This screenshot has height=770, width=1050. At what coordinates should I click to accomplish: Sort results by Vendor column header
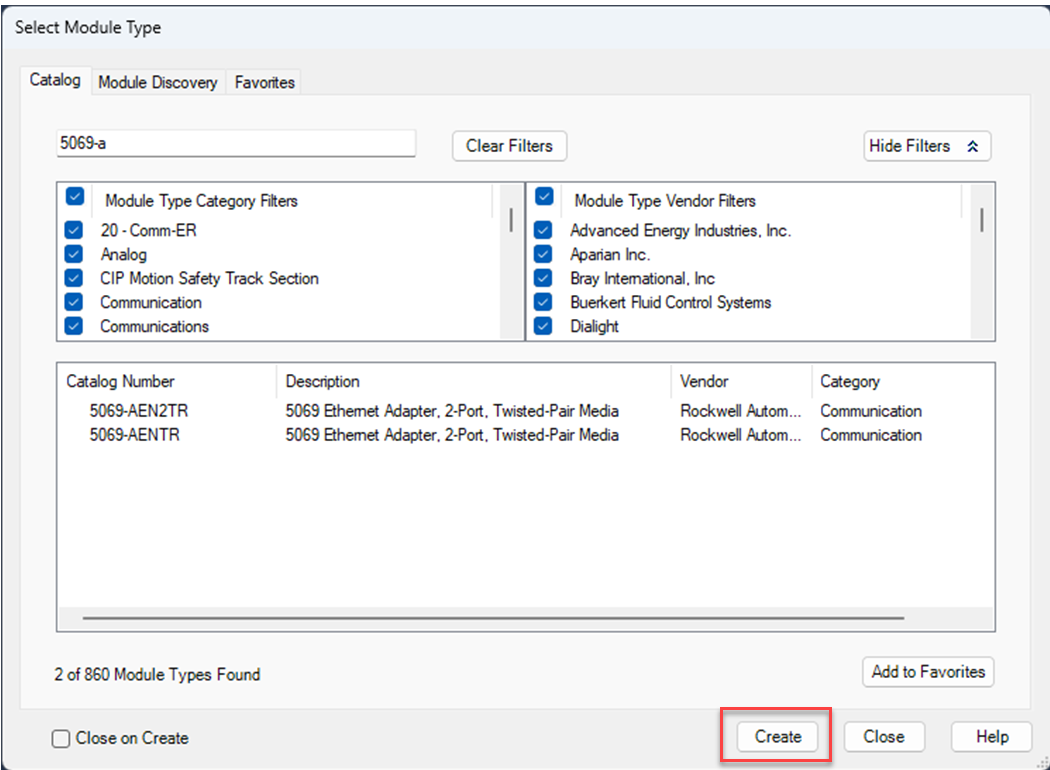(741, 382)
